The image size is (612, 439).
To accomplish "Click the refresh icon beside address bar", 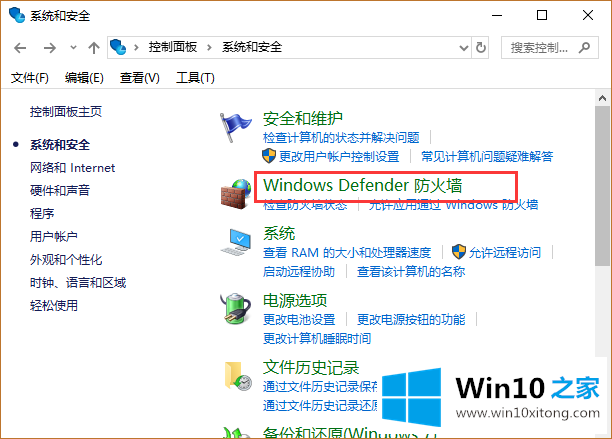I will (x=481, y=48).
